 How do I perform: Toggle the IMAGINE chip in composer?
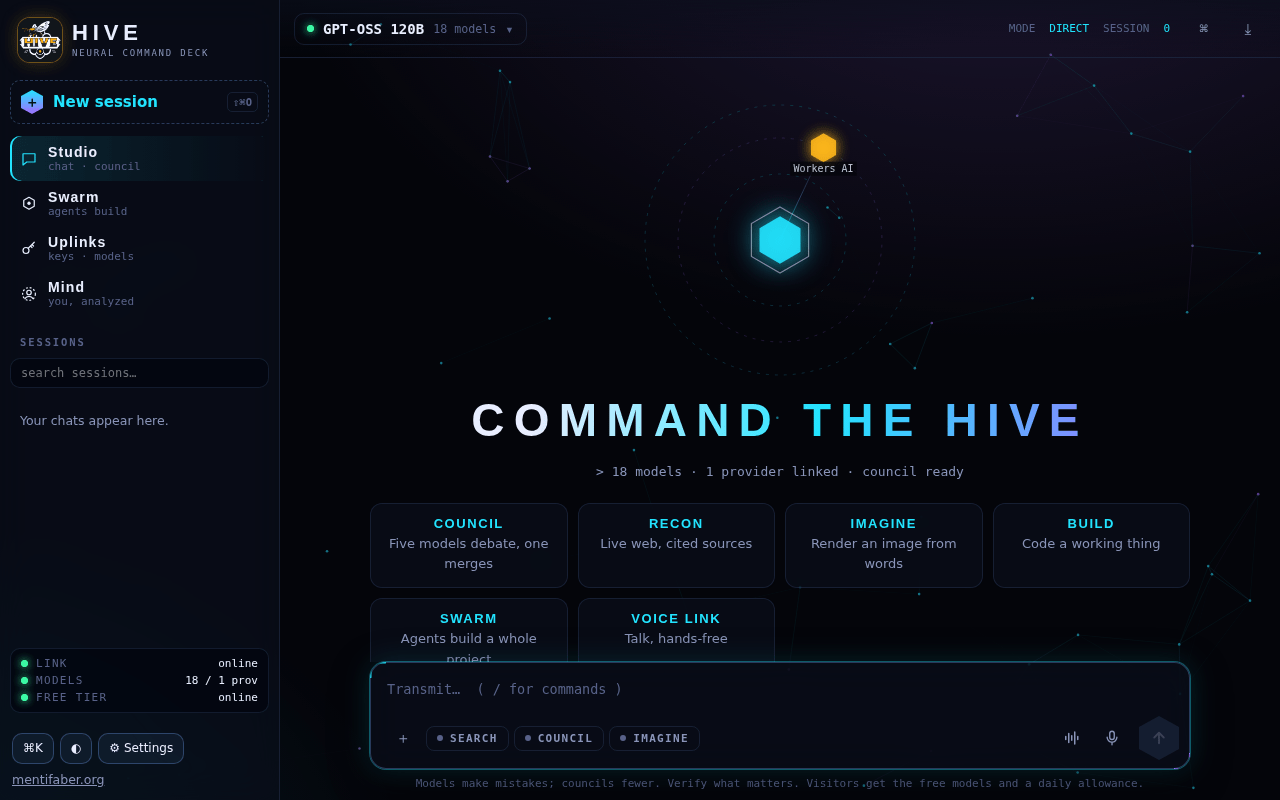click(654, 738)
